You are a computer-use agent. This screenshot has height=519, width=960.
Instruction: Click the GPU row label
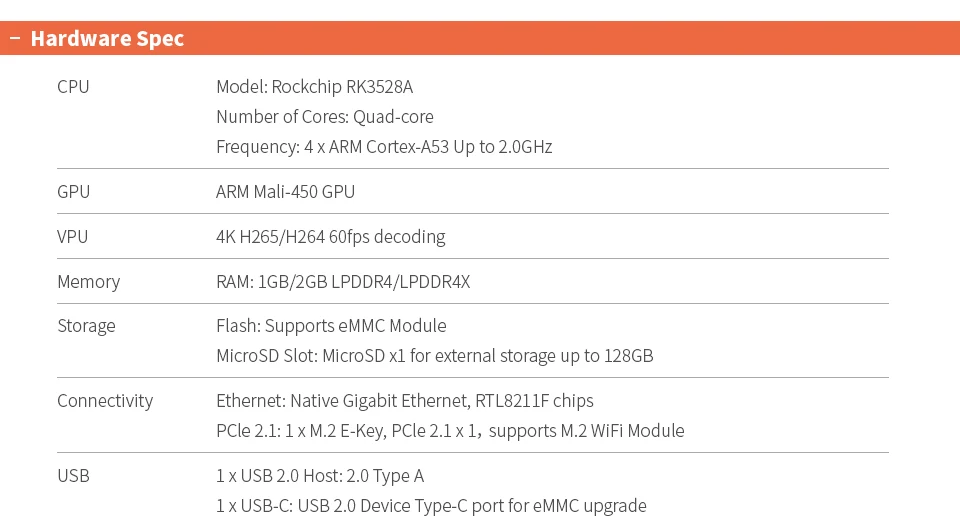click(73, 192)
